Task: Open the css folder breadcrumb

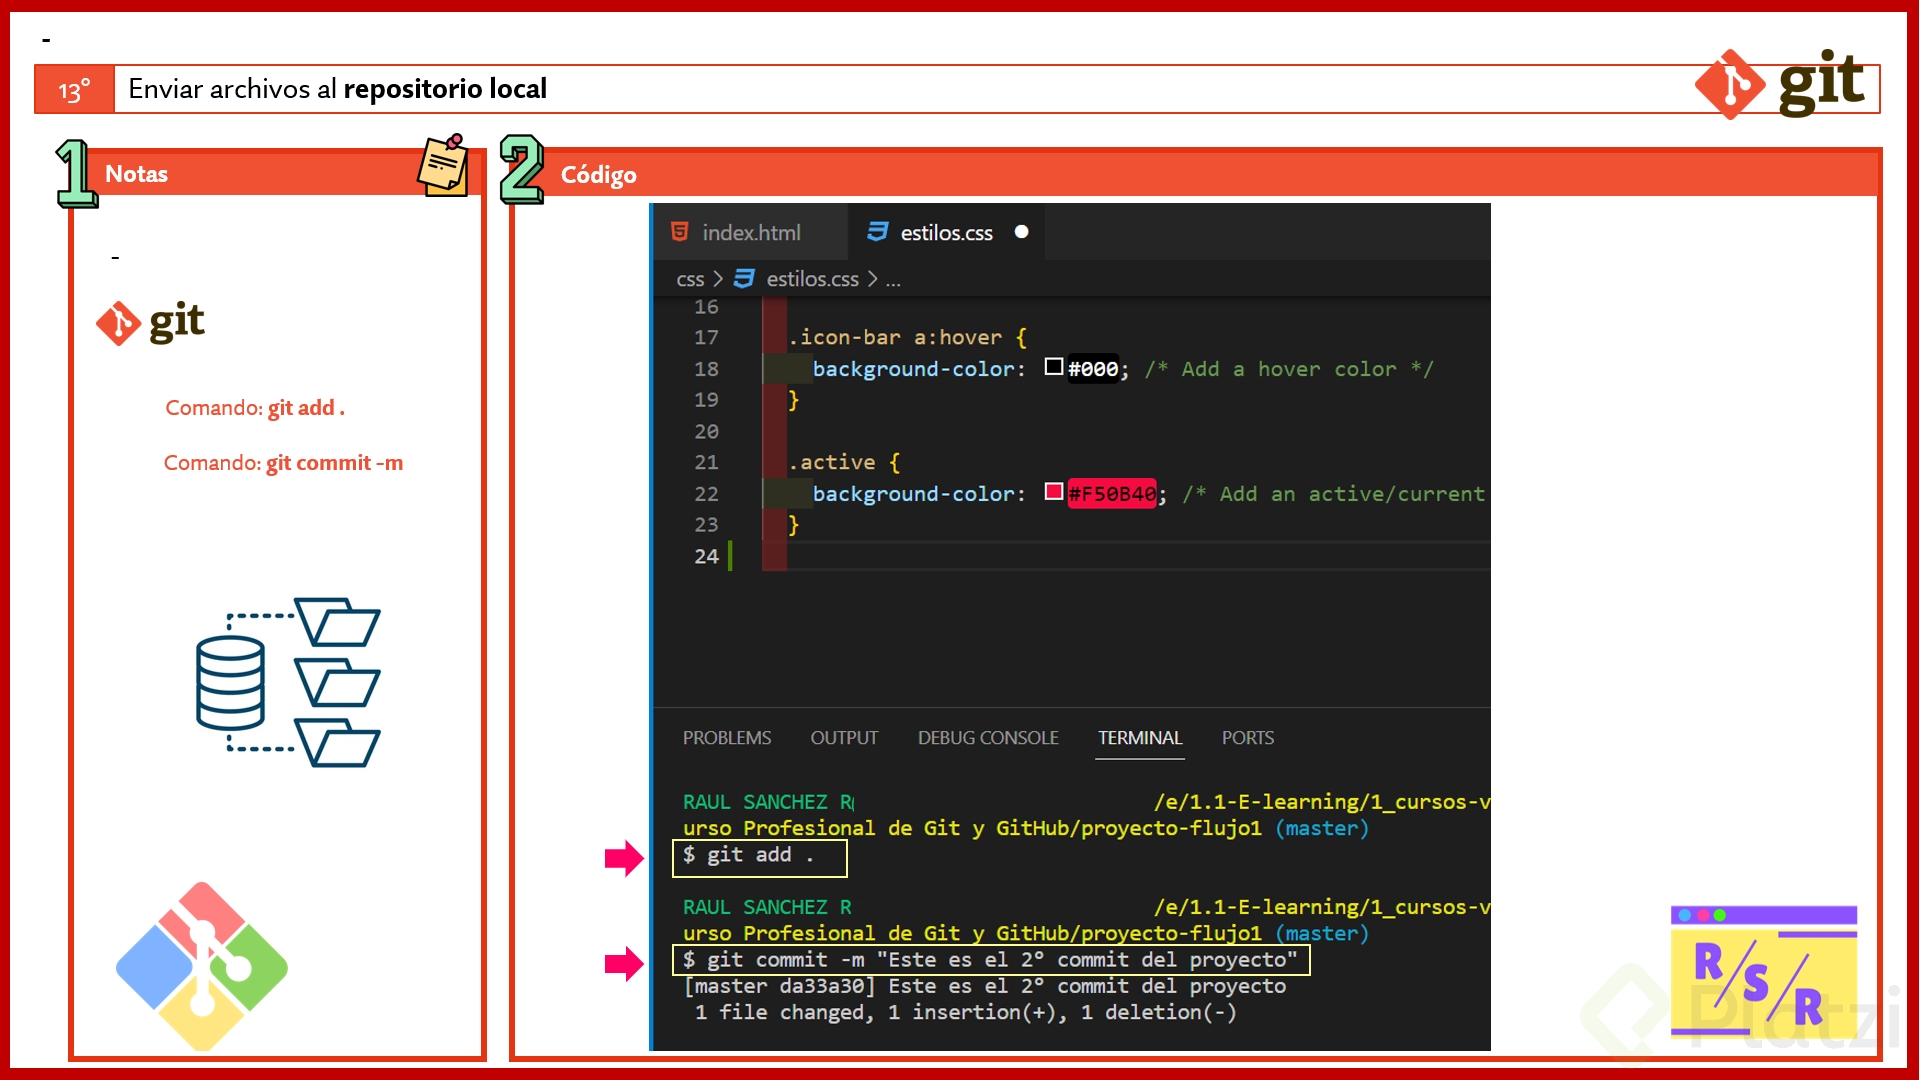Action: point(690,279)
